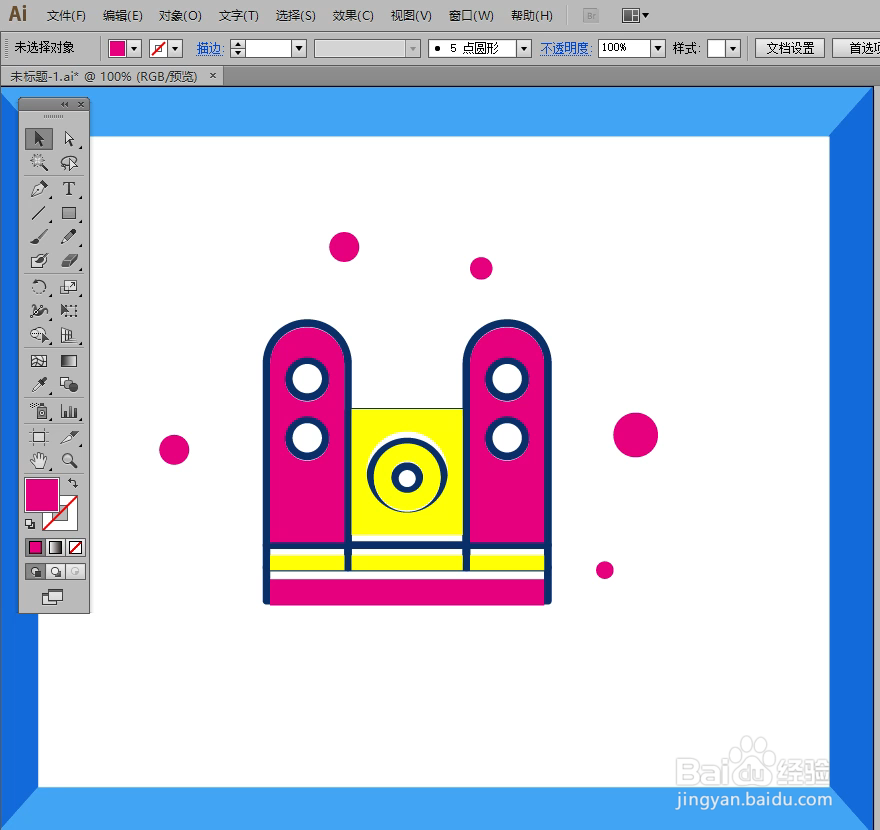
Task: Reset to default fill and stroke
Action: [30, 524]
